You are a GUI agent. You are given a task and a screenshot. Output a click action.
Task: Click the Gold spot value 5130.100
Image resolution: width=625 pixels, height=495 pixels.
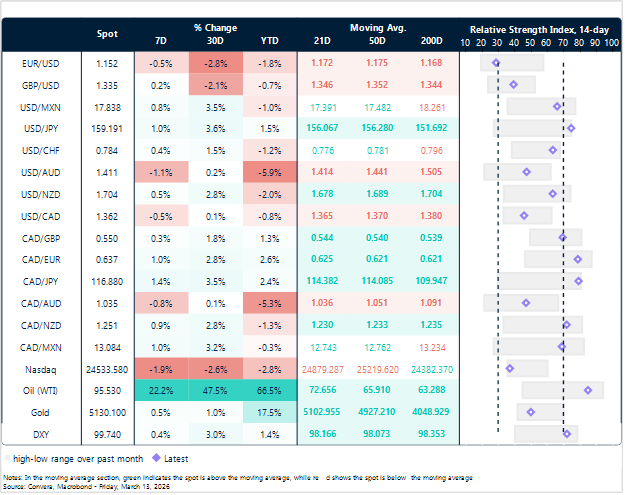(x=107, y=411)
